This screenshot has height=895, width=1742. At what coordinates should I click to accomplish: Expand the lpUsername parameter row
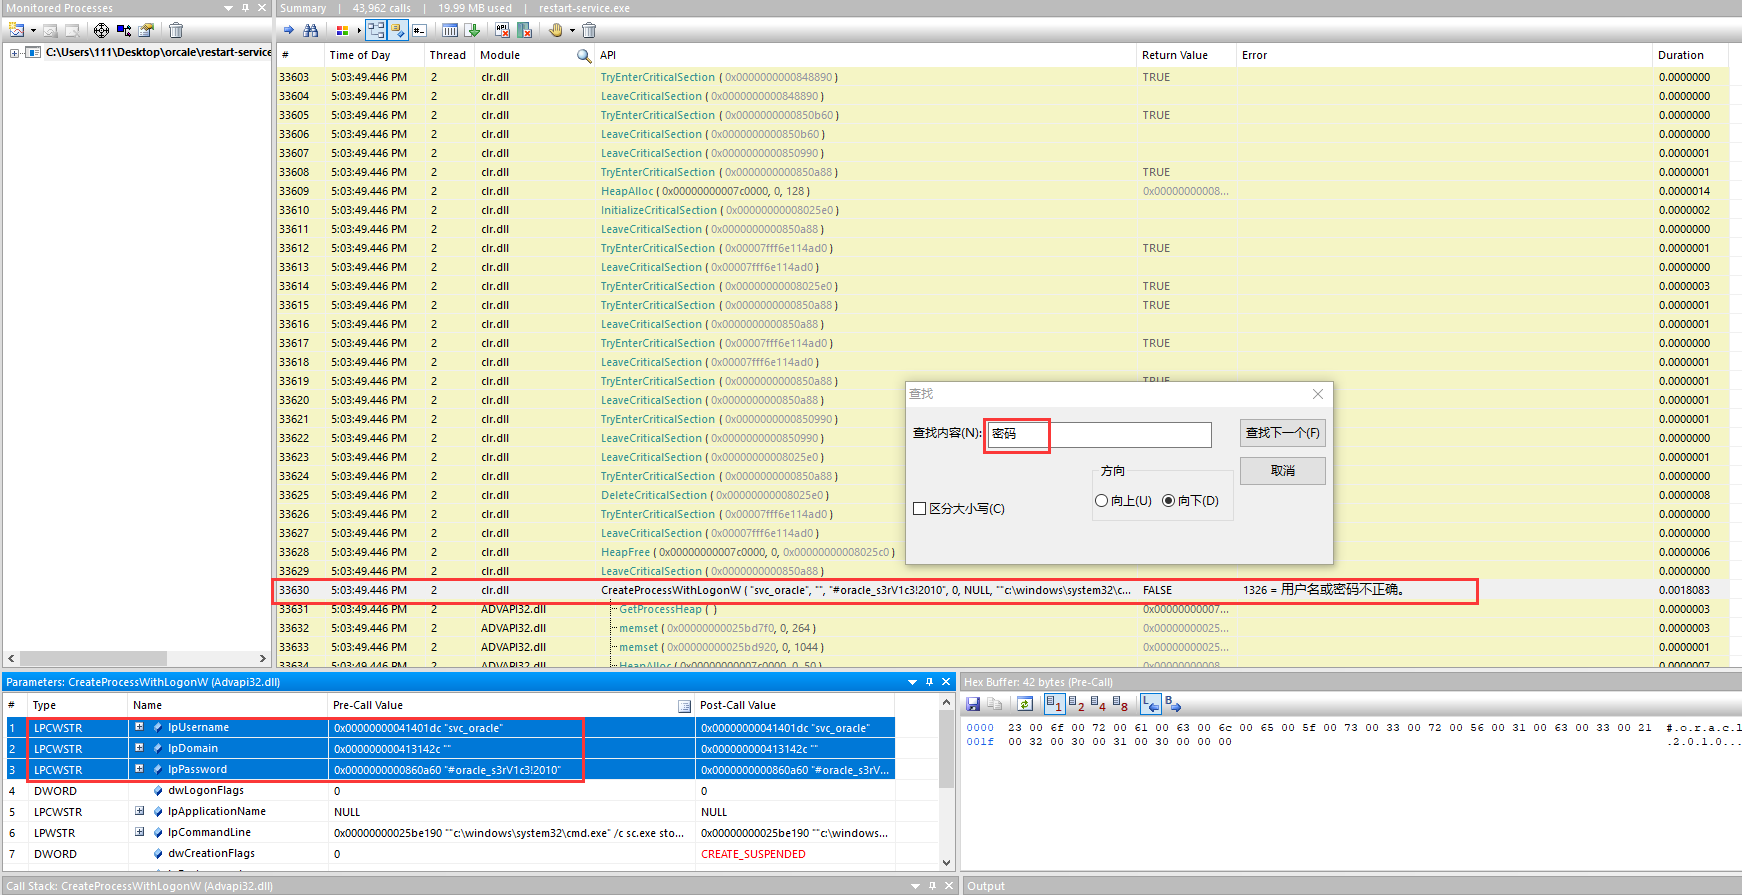click(139, 727)
